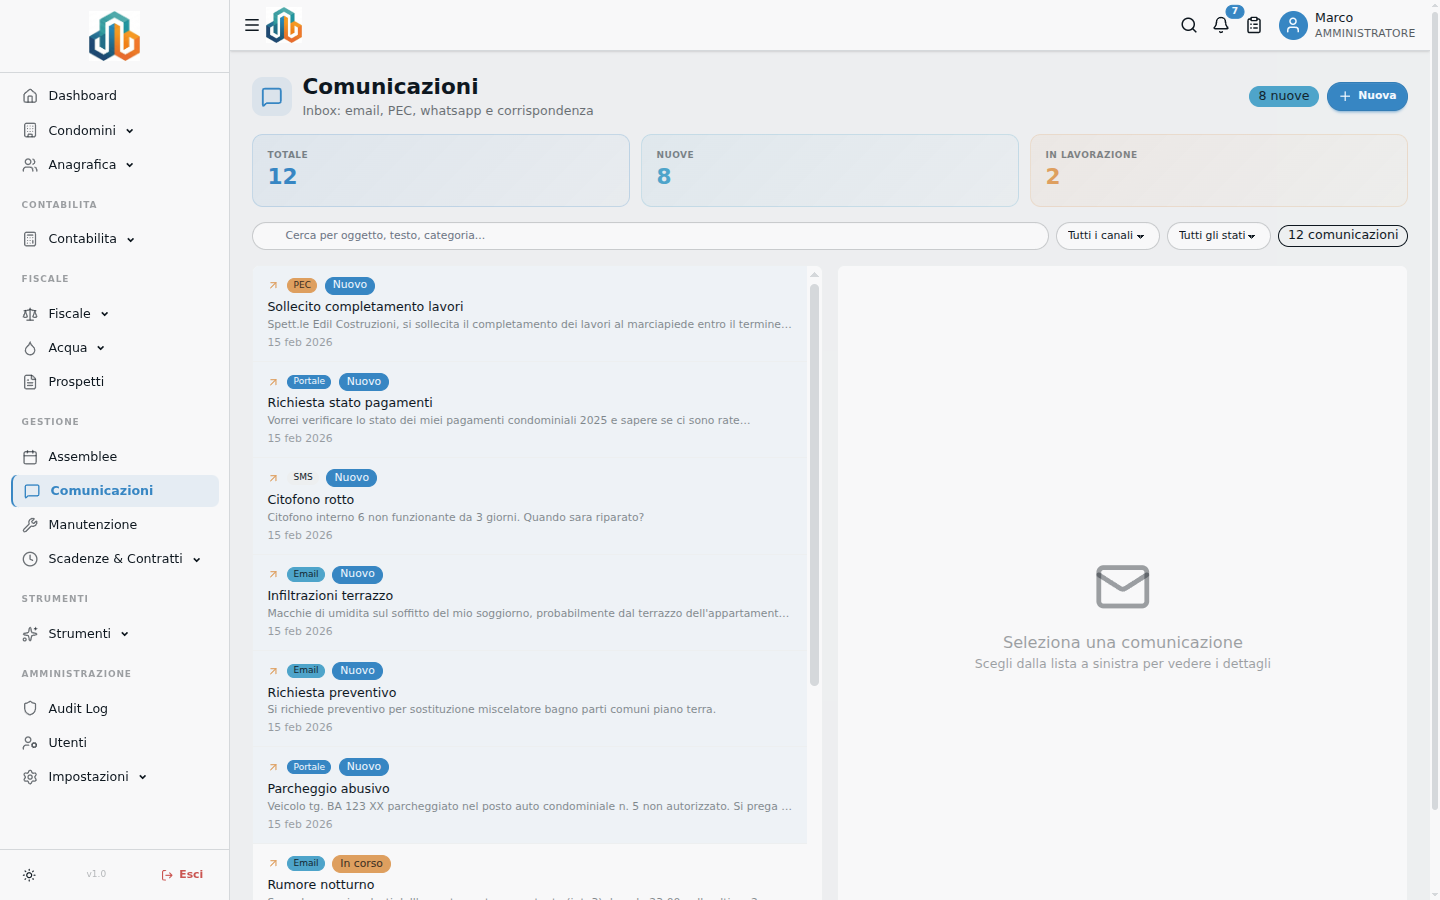
Task: Open Sollecito completamento lavori message
Action: point(530,314)
